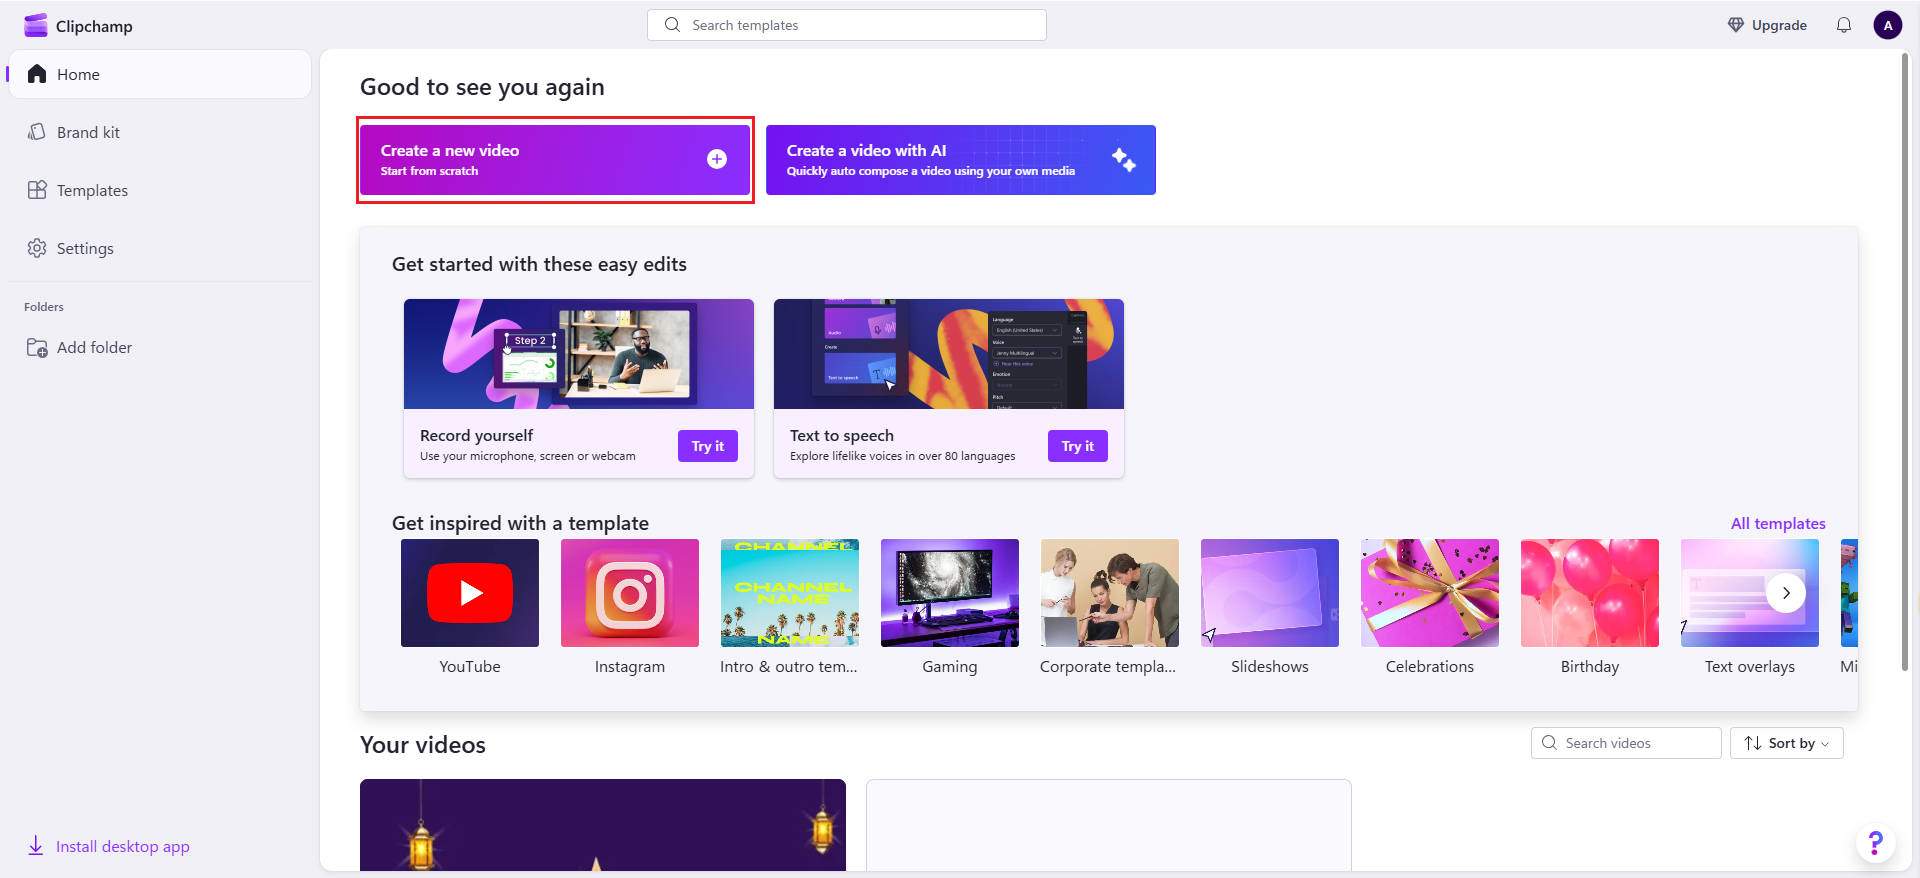Click Try it for Text to speech
The height and width of the screenshot is (878, 1920).
[x=1078, y=446]
